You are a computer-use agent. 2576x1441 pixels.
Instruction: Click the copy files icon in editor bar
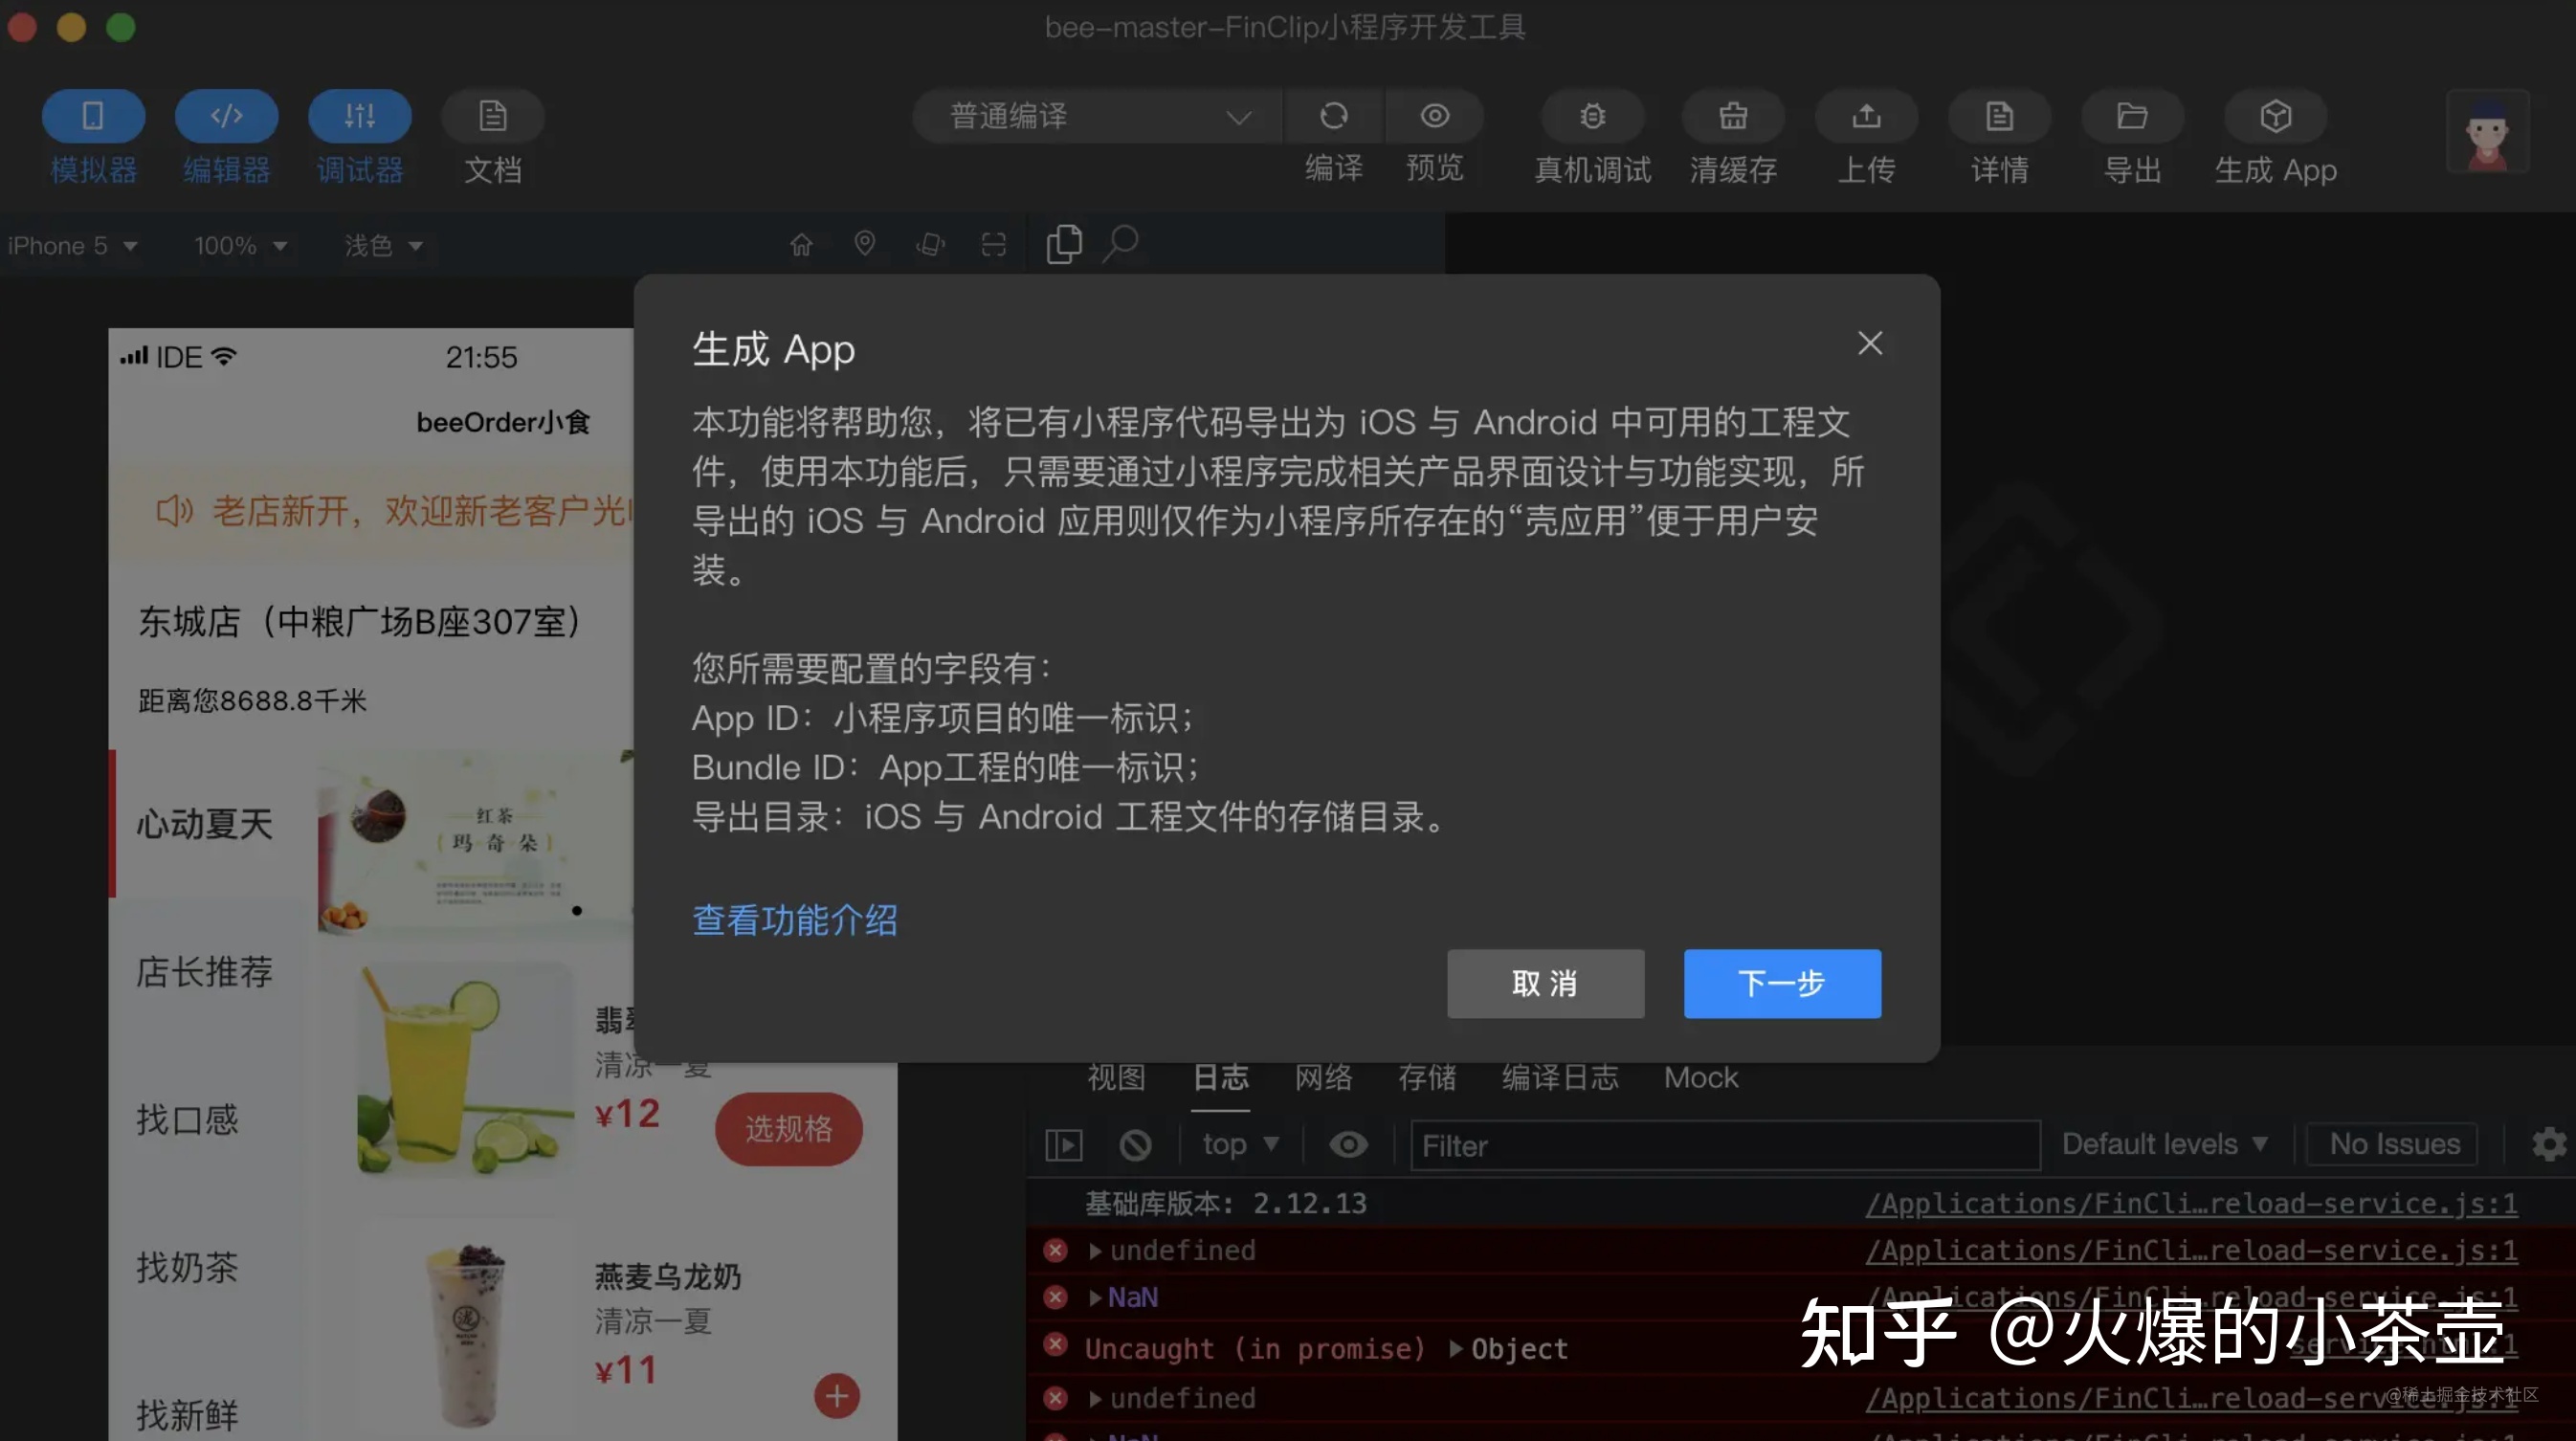(x=1063, y=245)
